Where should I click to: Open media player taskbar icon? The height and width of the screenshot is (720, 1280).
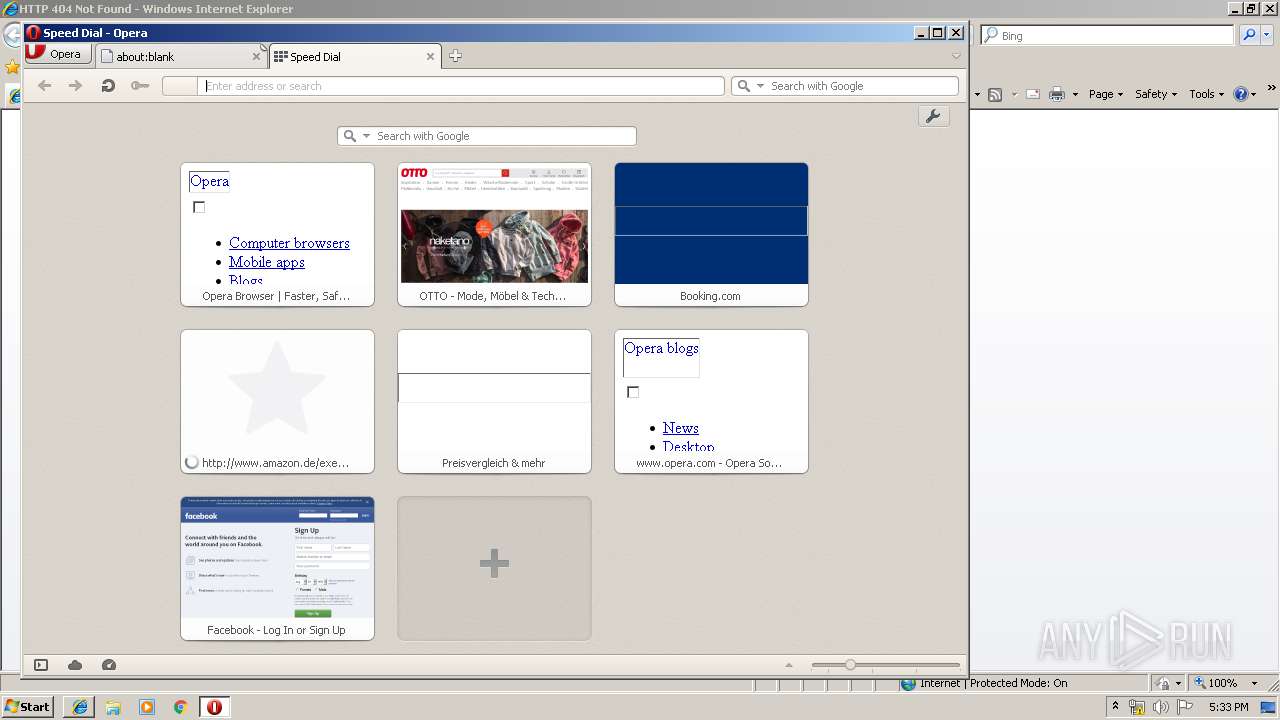[x=147, y=707]
